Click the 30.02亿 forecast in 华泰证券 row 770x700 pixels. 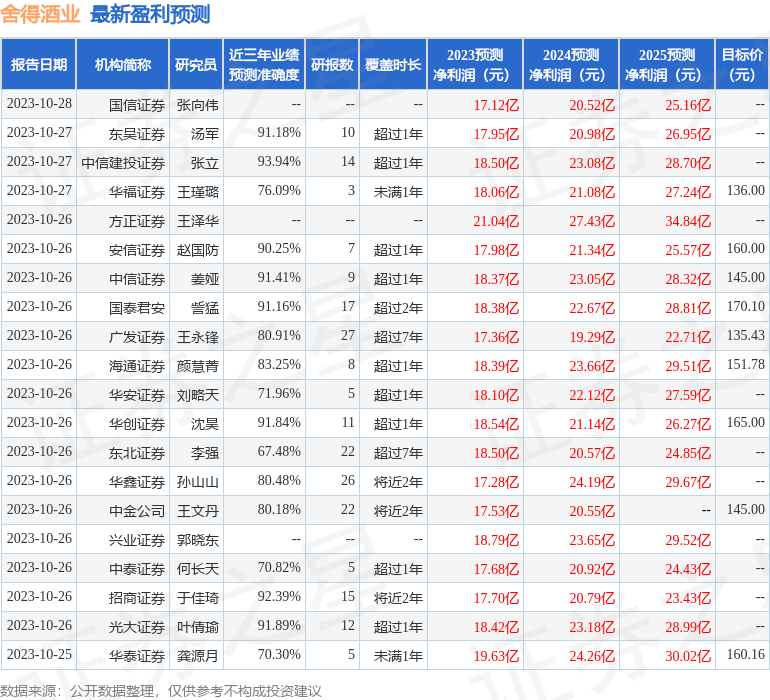coord(688,656)
